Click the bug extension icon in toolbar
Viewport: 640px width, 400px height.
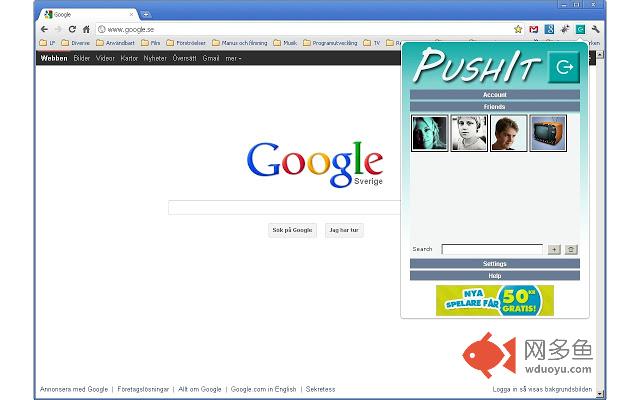(564, 29)
